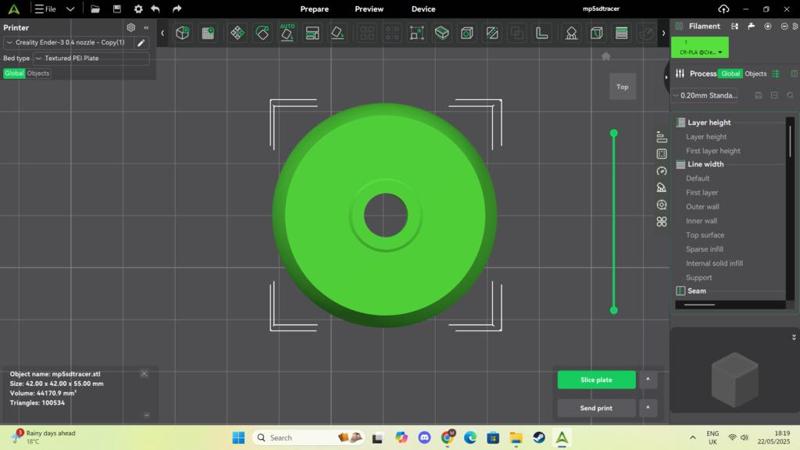The image size is (800, 450).
Task: Click the undo arrow icon
Action: [156, 9]
